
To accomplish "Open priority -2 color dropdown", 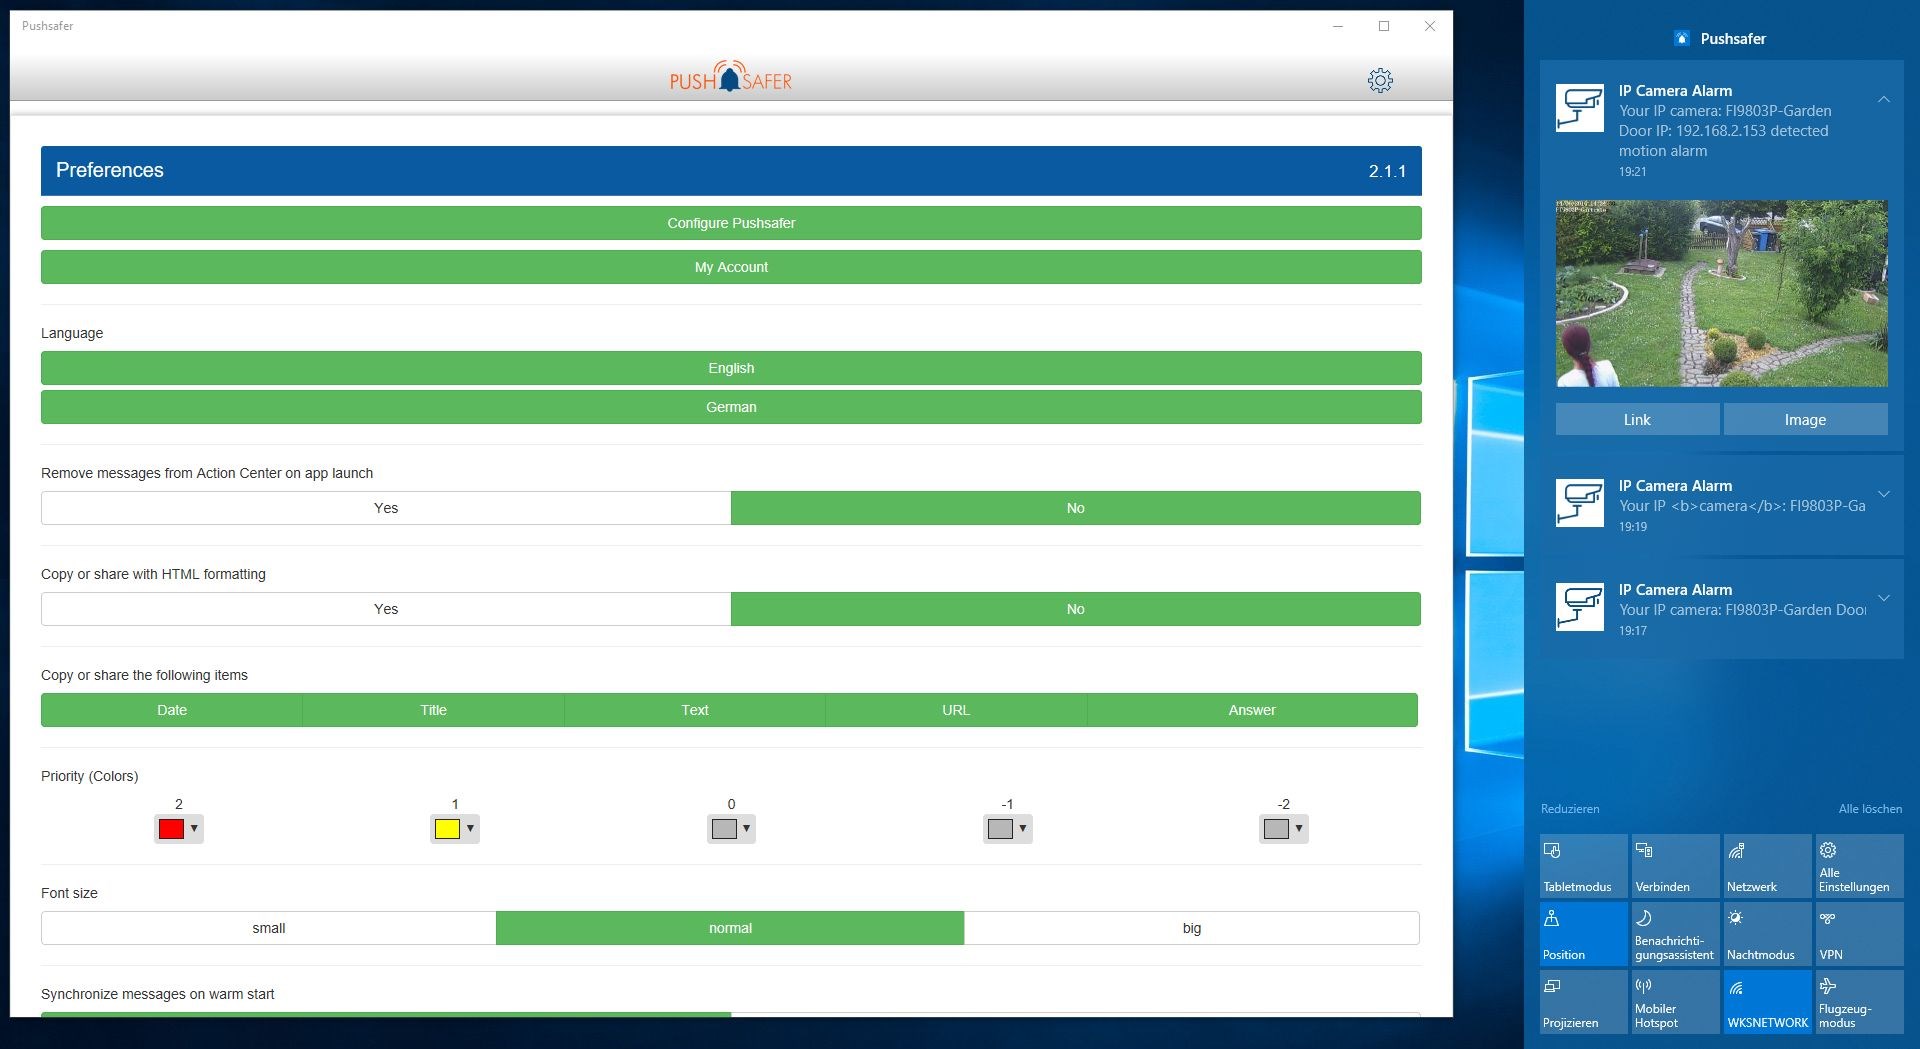I will [1298, 829].
